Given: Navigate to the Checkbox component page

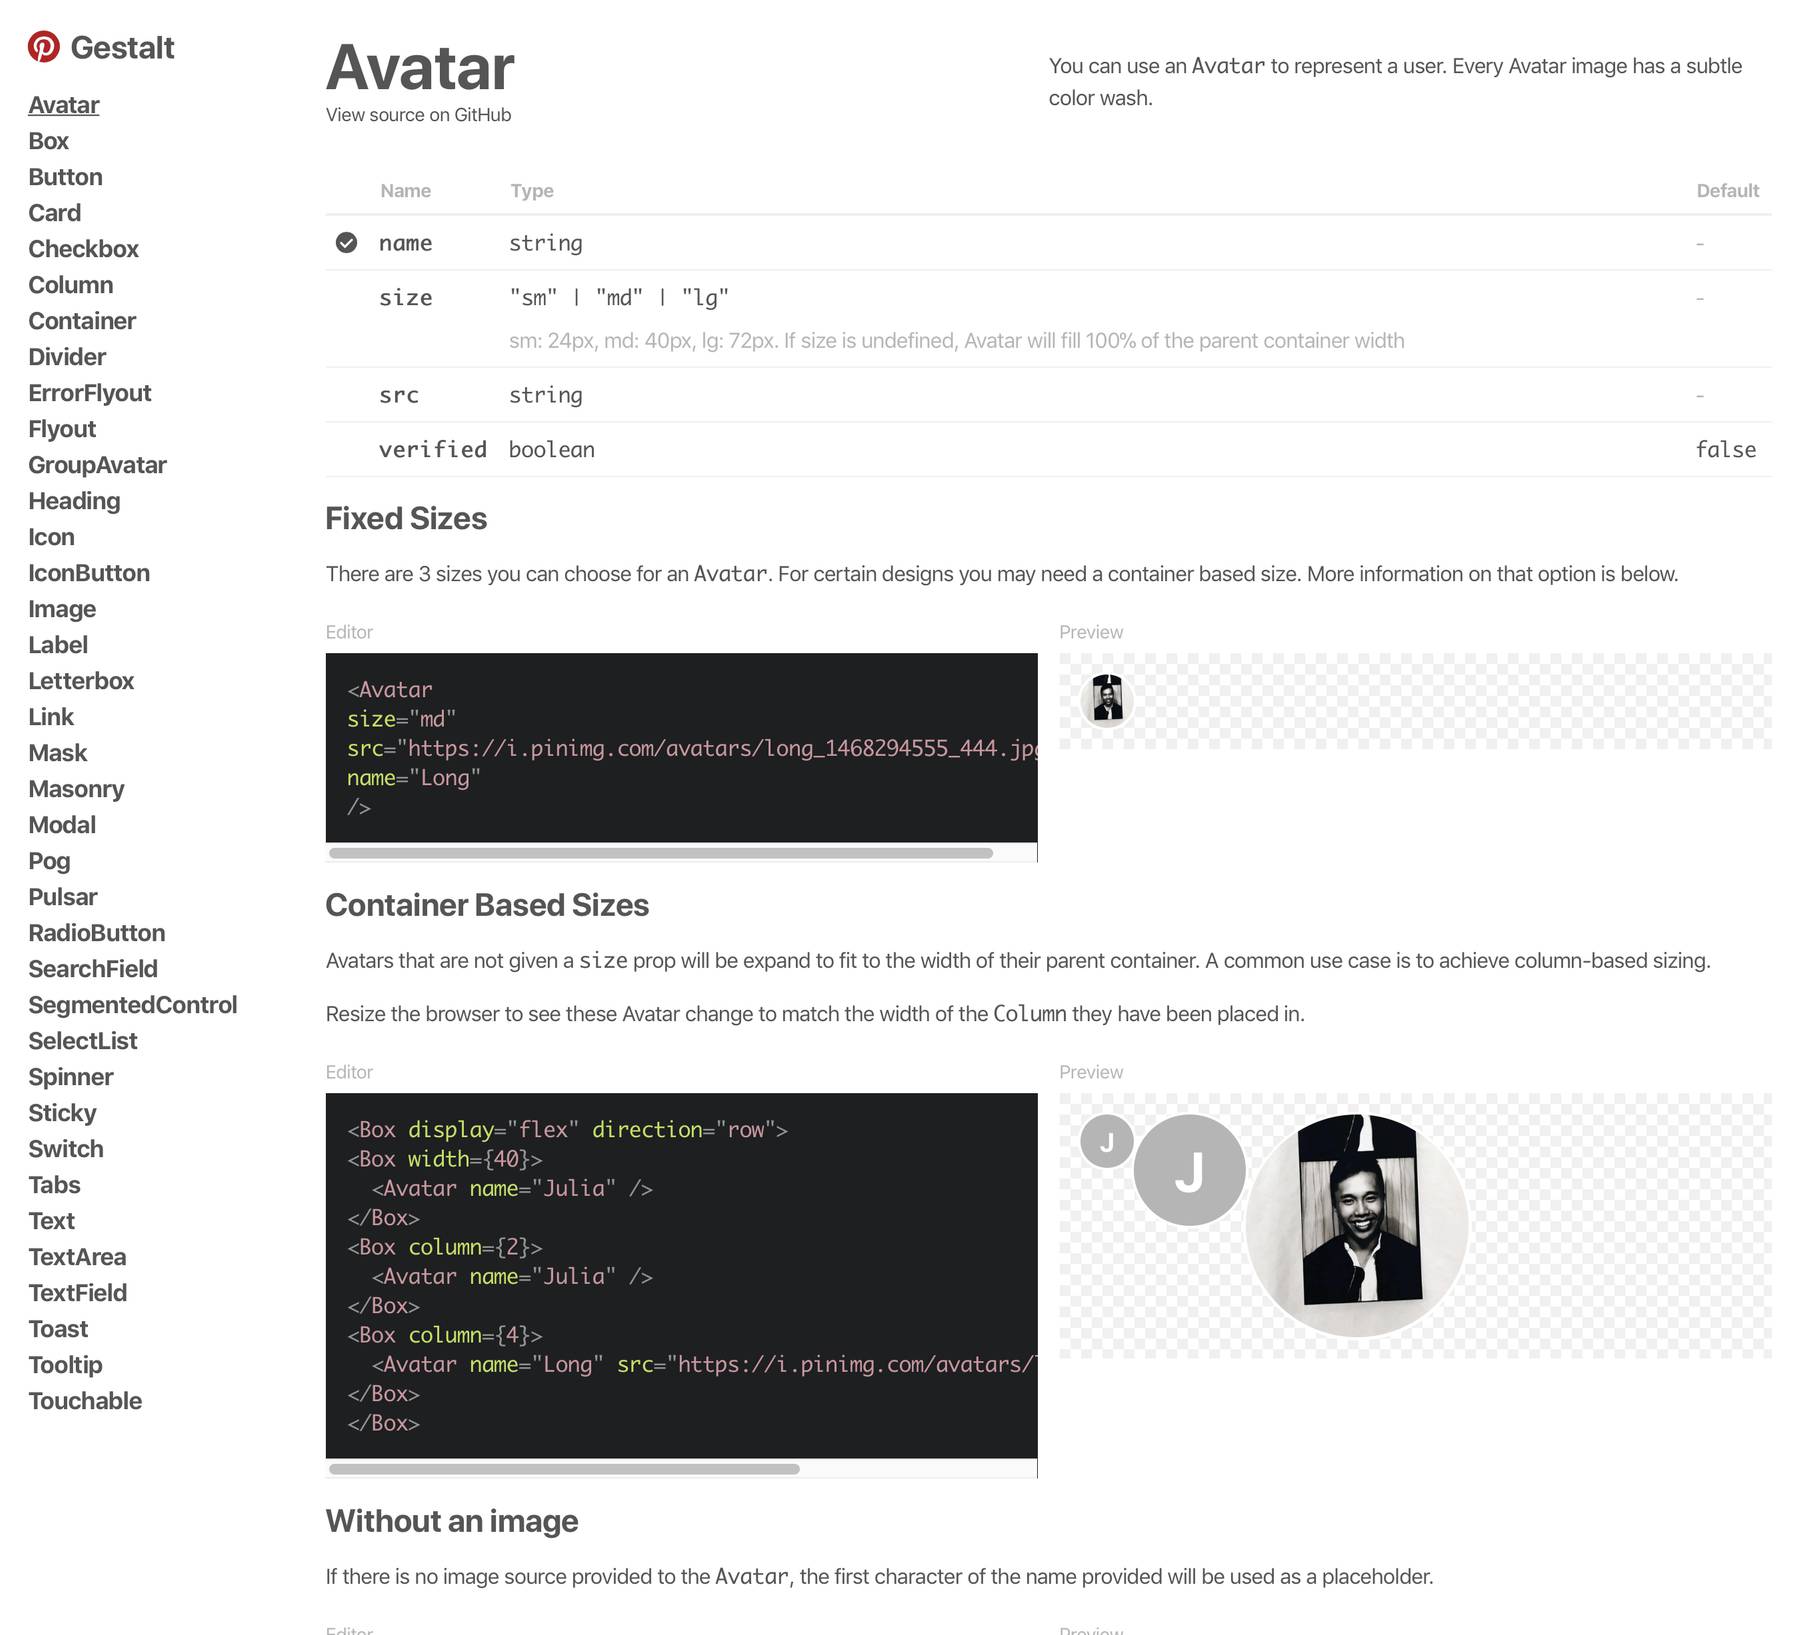Looking at the screenshot, I should pyautogui.click(x=83, y=249).
